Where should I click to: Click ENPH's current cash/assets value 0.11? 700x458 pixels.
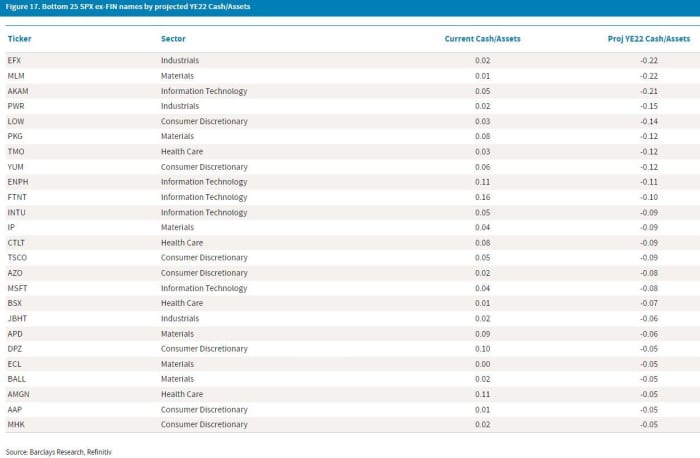coord(483,182)
